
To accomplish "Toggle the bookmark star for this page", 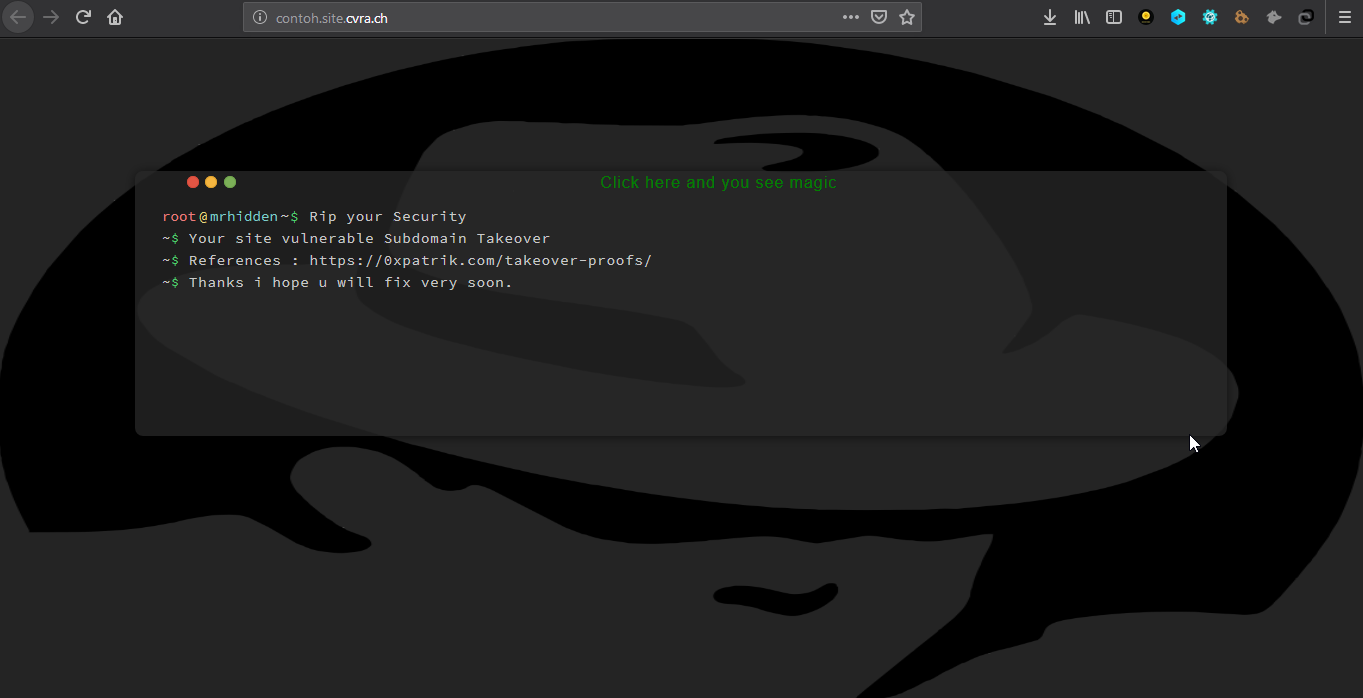I will coord(907,17).
